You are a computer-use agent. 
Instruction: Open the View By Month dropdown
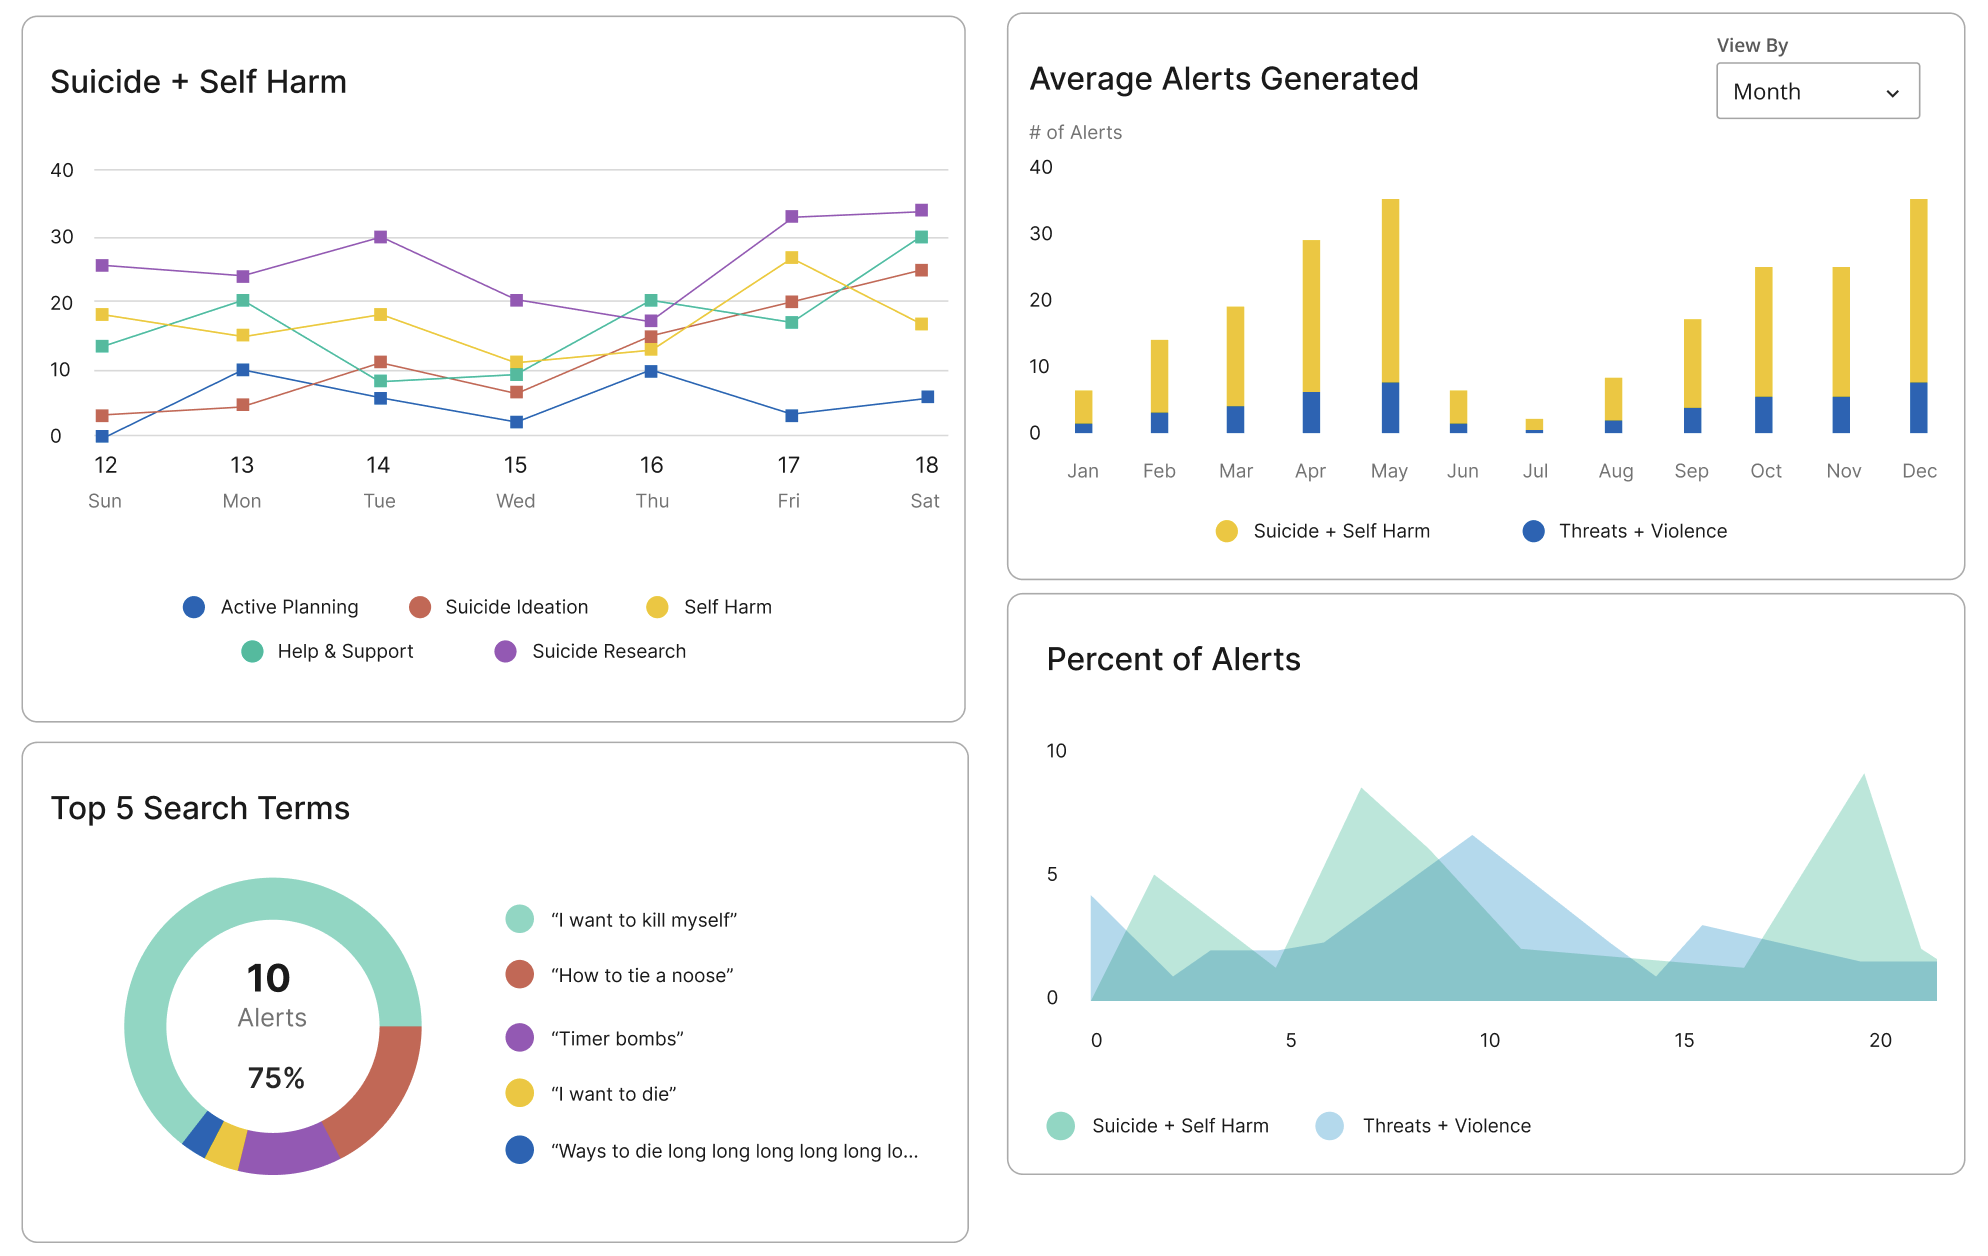[x=1816, y=91]
